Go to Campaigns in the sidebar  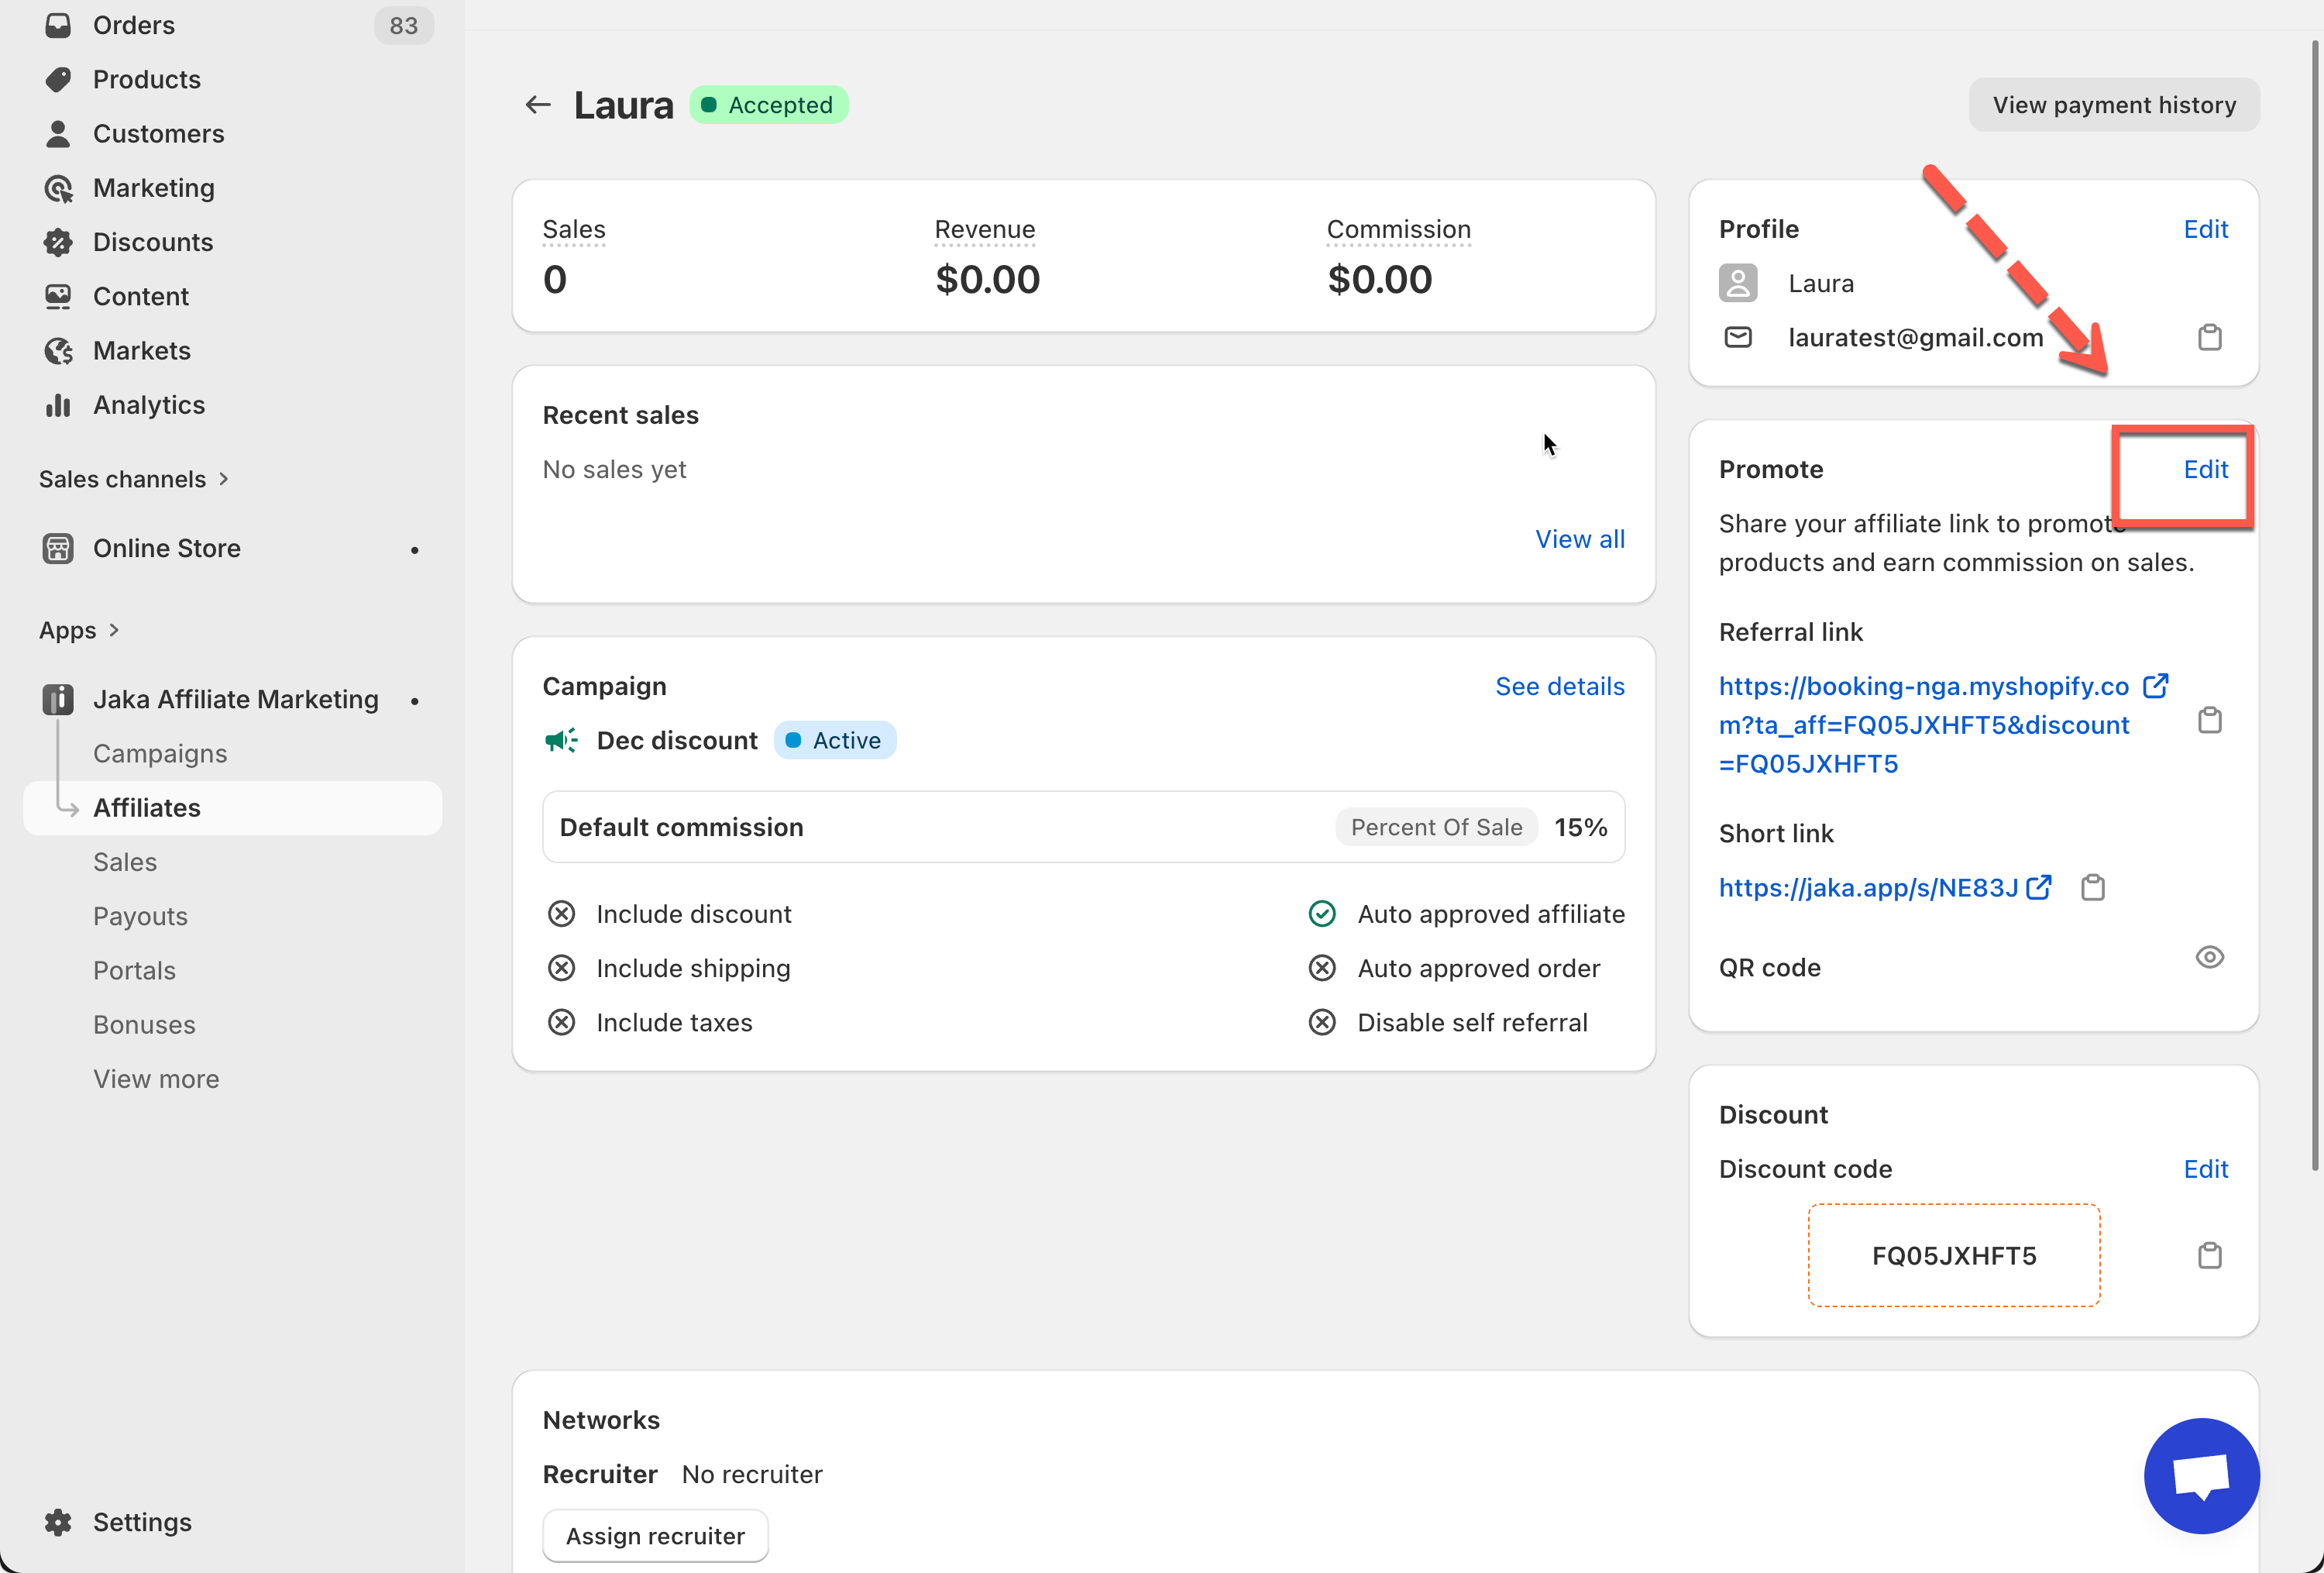(x=160, y=753)
